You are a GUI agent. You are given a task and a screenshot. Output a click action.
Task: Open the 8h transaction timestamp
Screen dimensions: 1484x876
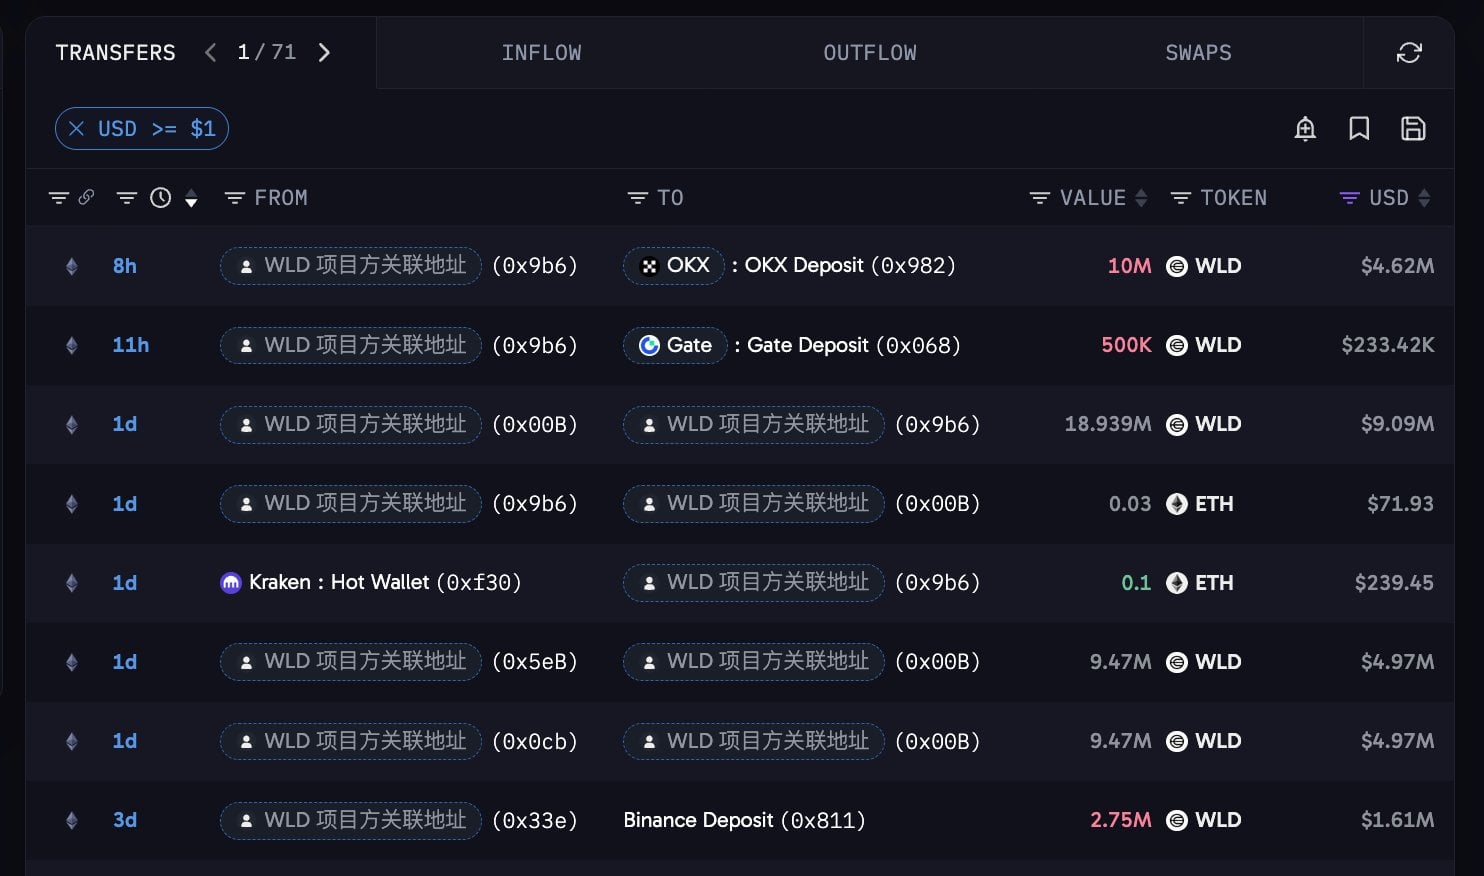pyautogui.click(x=125, y=266)
